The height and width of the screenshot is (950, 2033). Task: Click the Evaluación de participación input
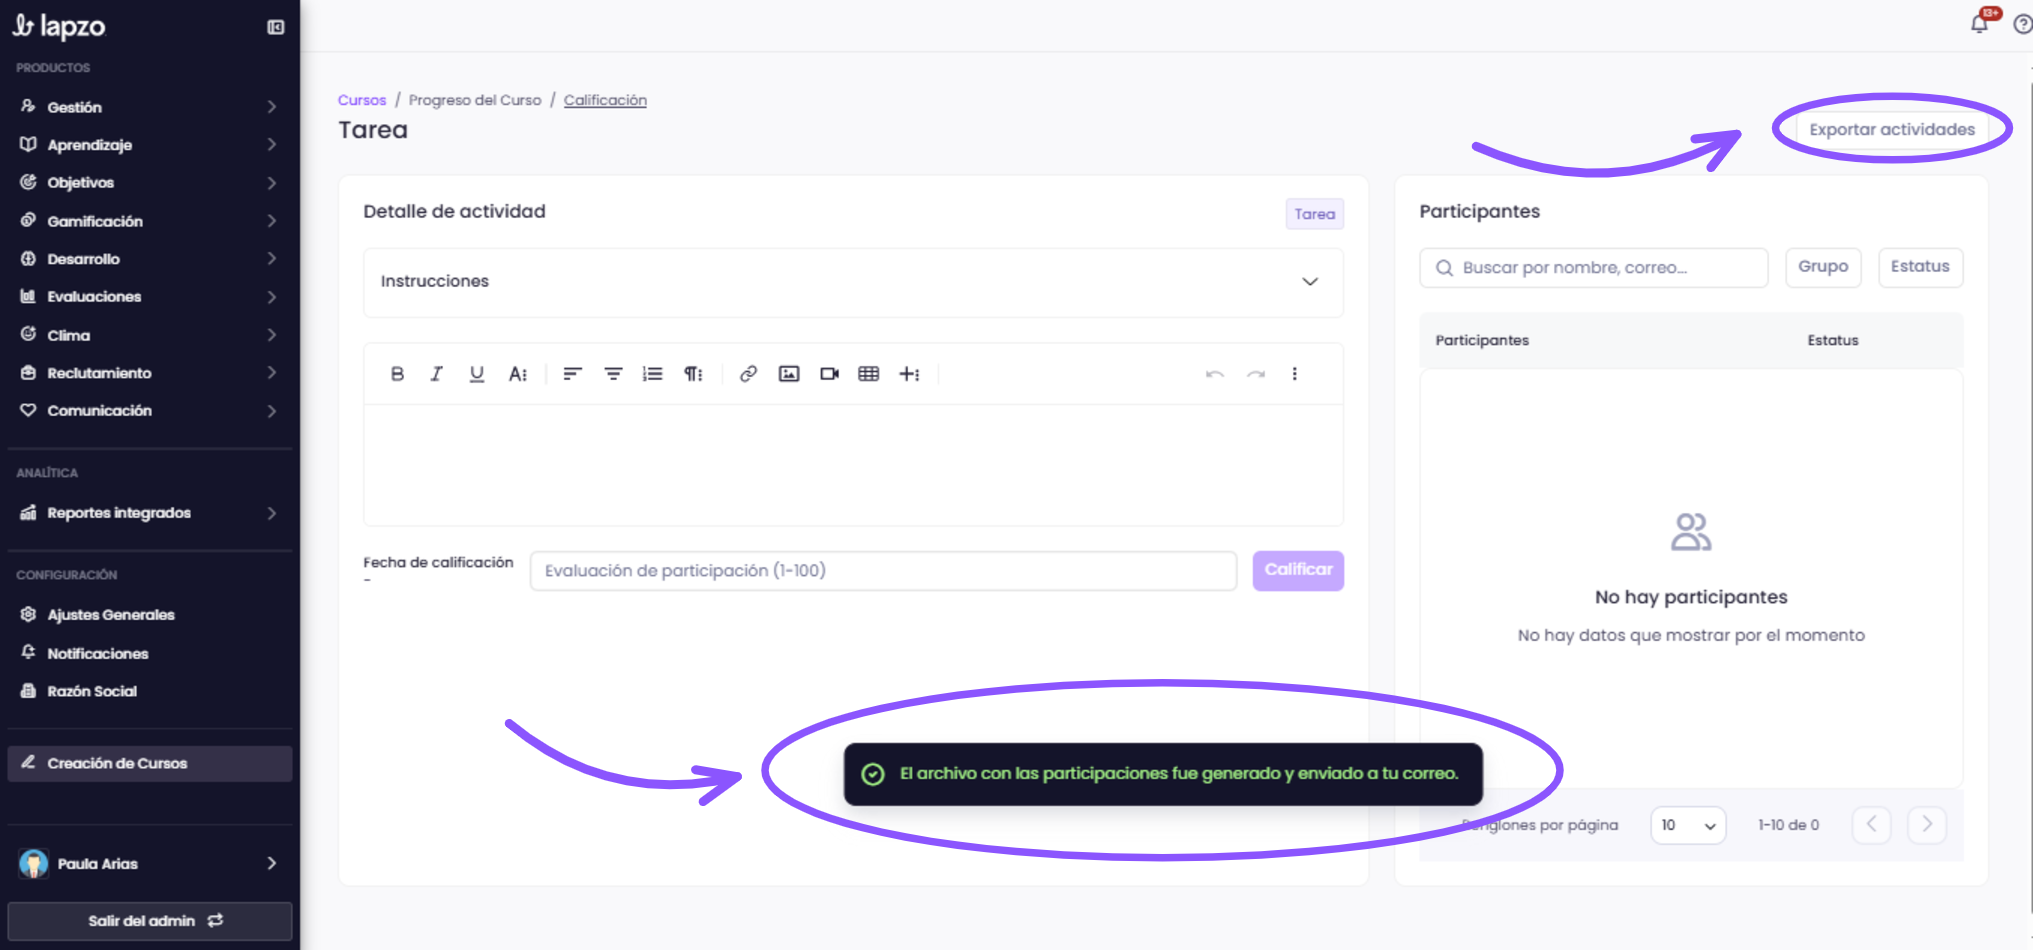(883, 571)
